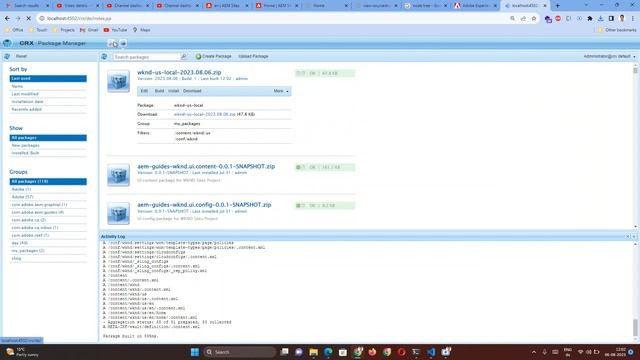Open wknd-us-local-2023.08.06.zip download link
Viewport: 640px width, 360px height.
click(204, 114)
